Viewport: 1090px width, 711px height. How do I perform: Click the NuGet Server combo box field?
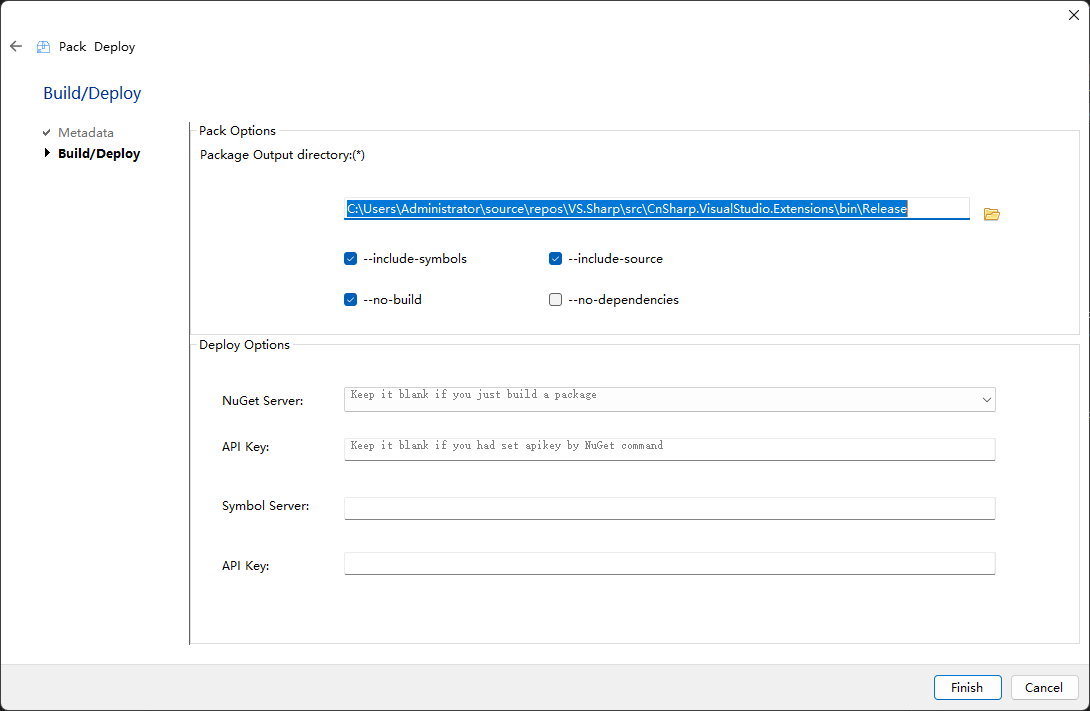(660, 400)
